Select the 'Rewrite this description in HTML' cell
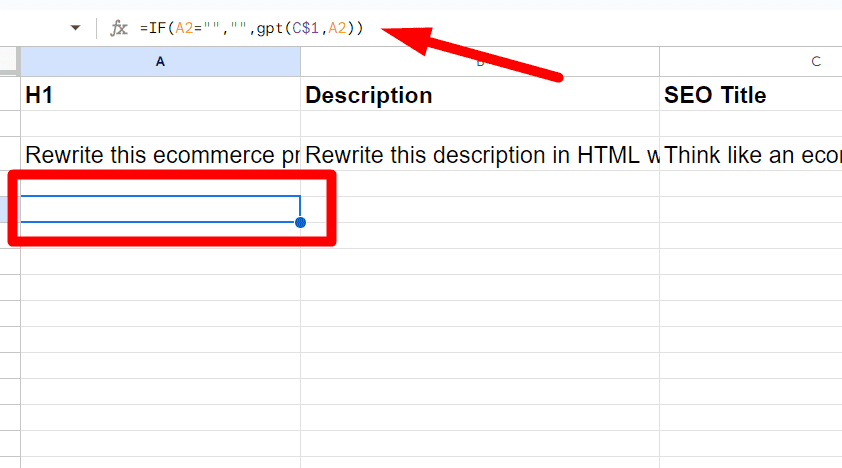This screenshot has height=468, width=842. pos(480,155)
